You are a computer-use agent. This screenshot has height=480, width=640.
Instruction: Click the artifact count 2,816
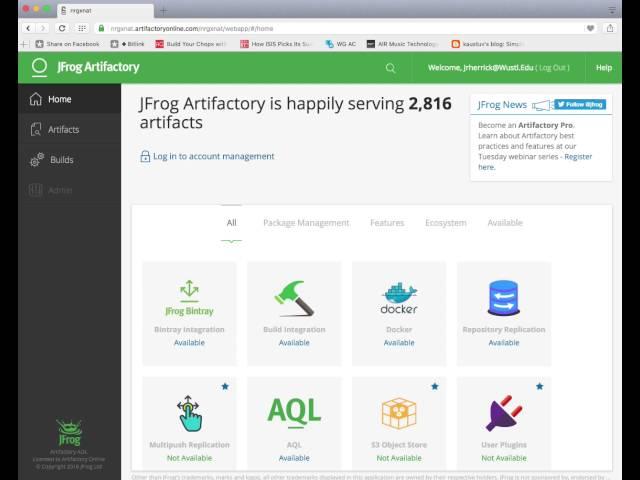(430, 104)
